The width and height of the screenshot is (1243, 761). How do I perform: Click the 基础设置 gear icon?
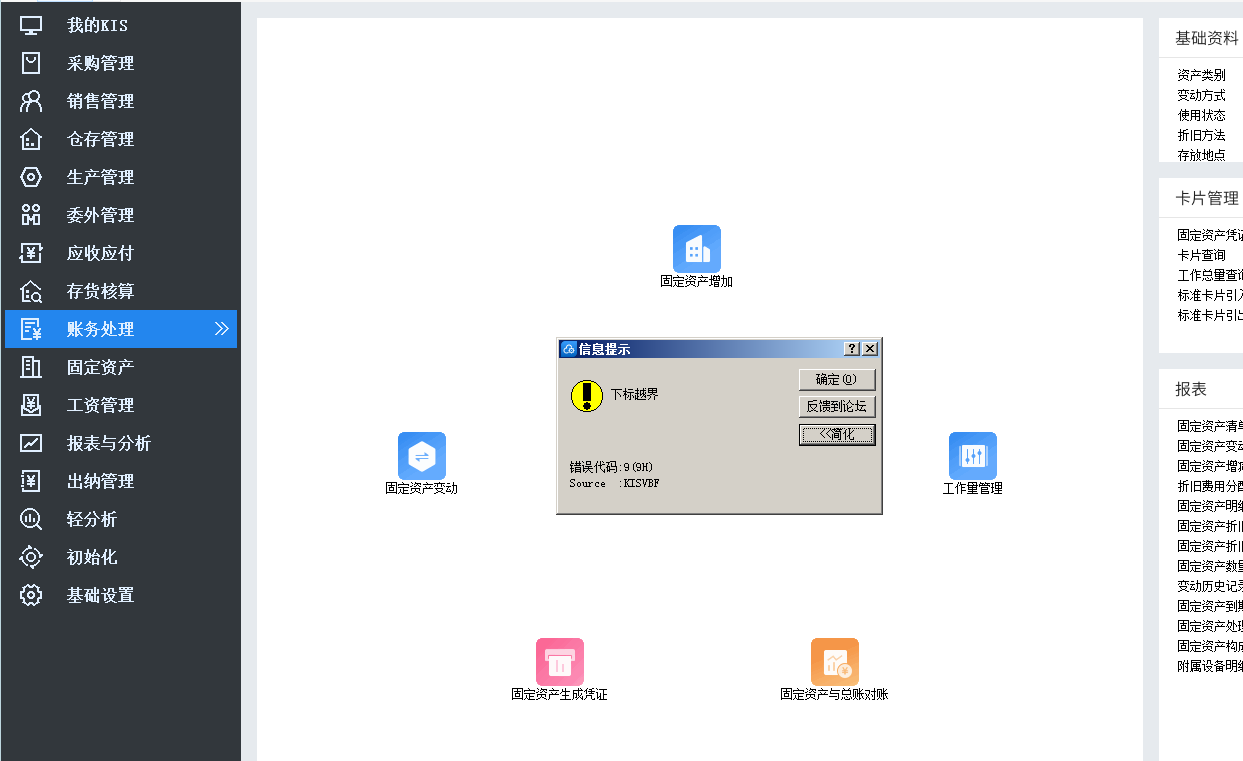[x=32, y=595]
